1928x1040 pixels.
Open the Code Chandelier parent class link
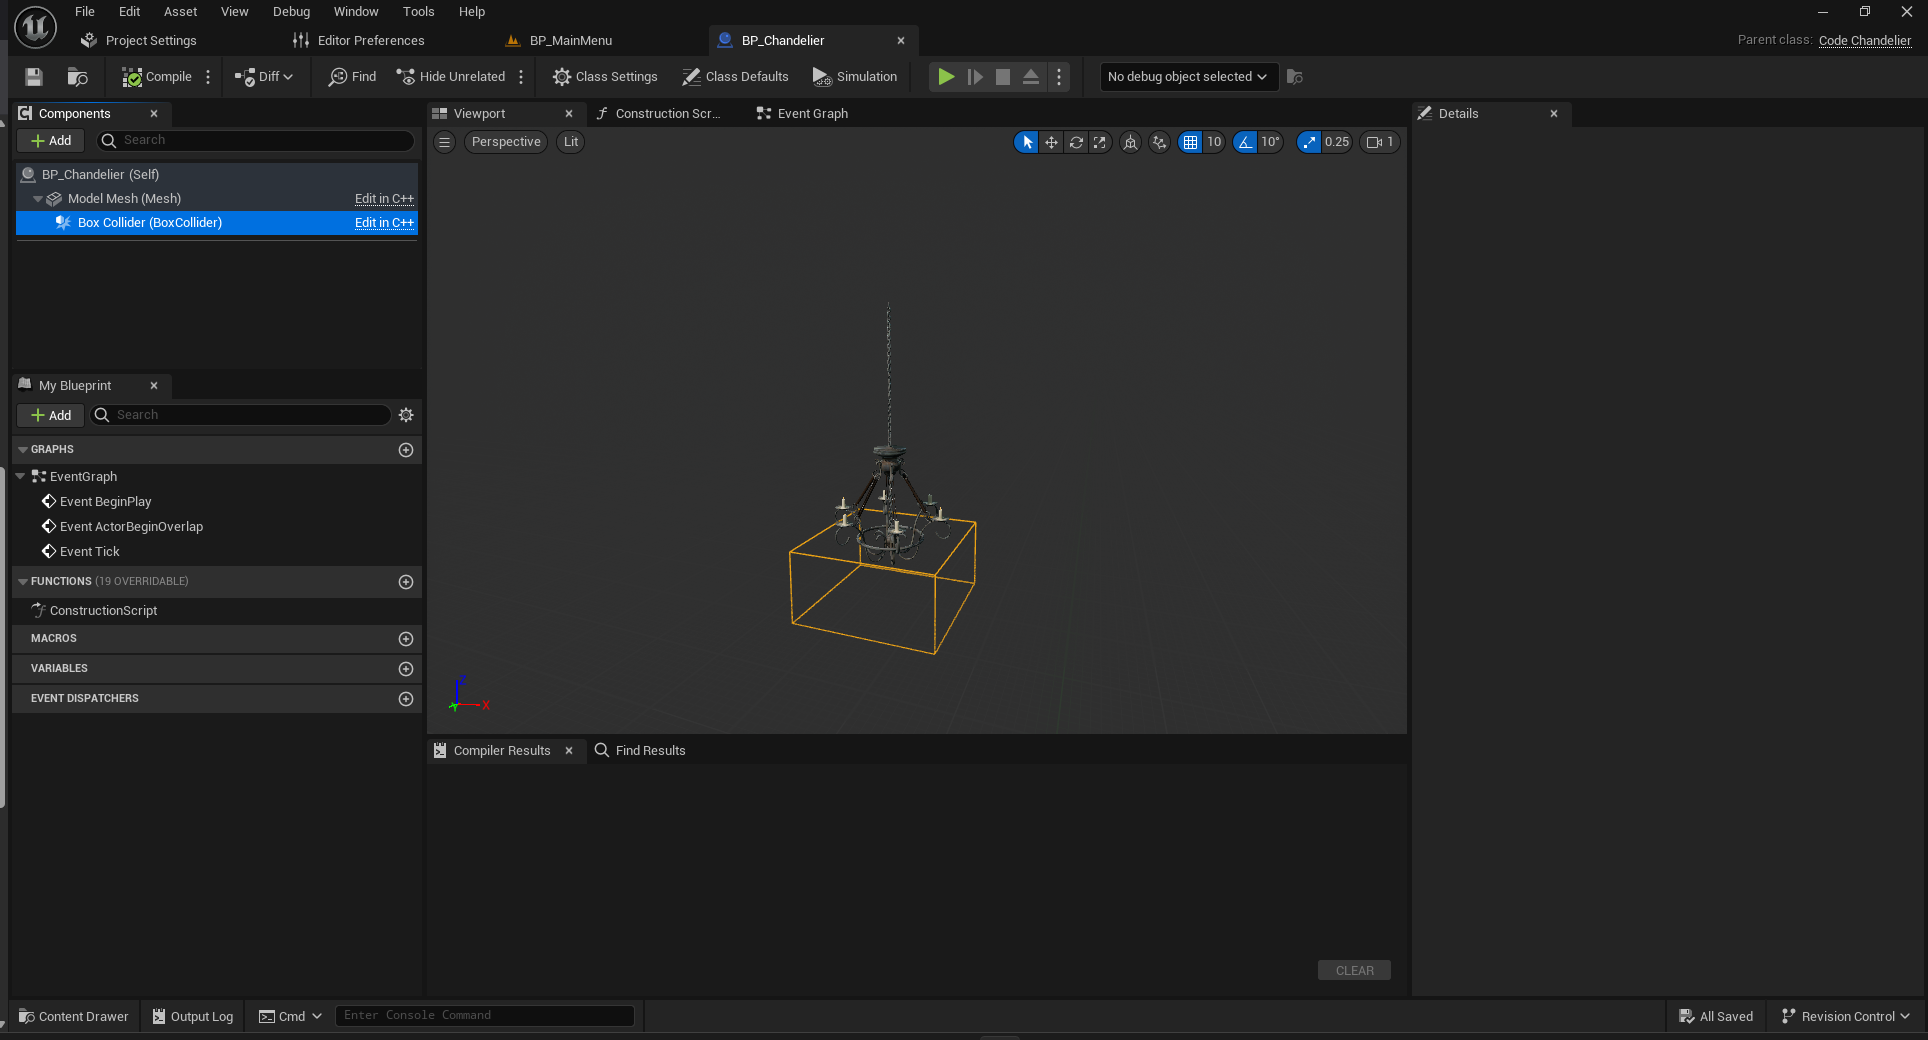[x=1864, y=41]
